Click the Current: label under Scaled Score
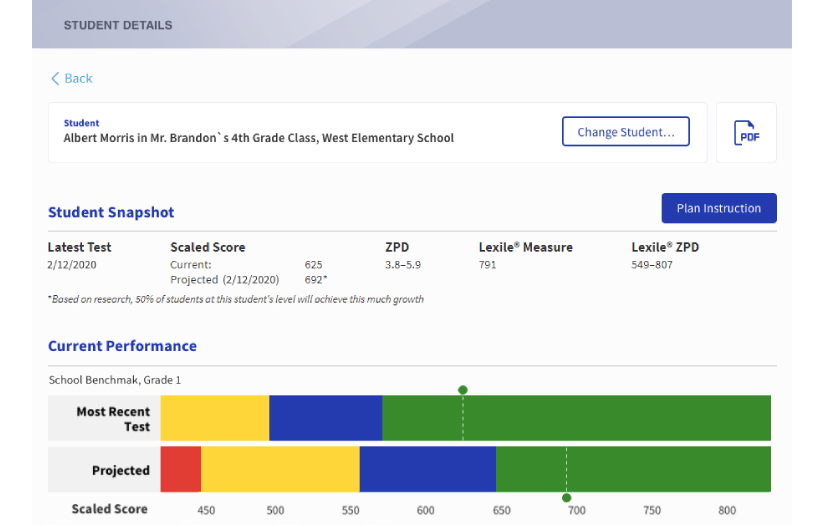The width and height of the screenshot is (825, 525). point(190,265)
